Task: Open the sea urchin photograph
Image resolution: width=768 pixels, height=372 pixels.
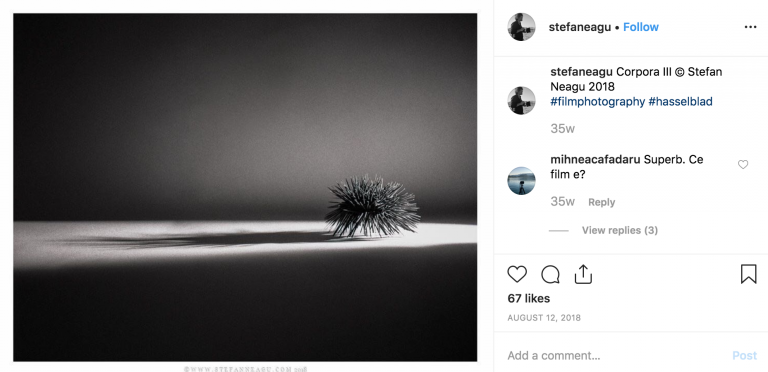Action: point(245,187)
